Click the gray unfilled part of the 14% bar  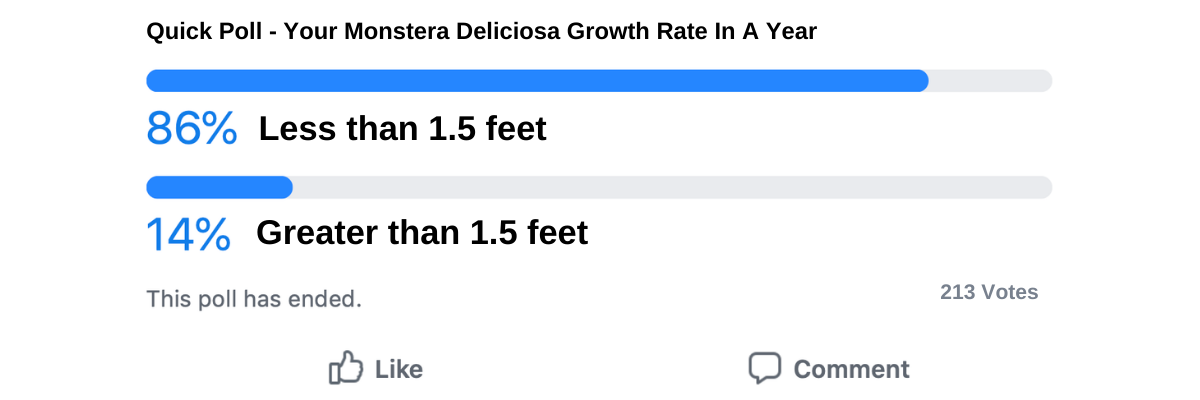670,187
